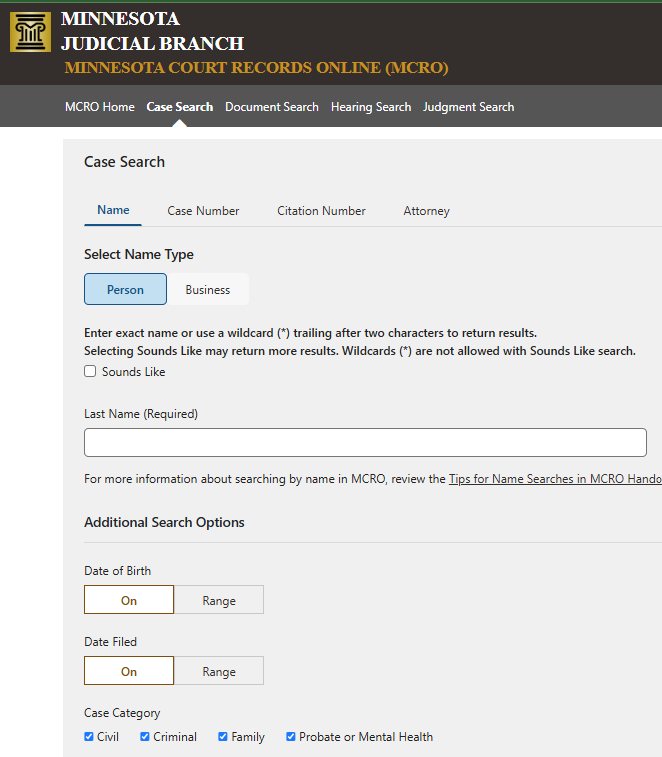The image size is (662, 757).
Task: Open Judgment Search in navigation
Action: (468, 107)
